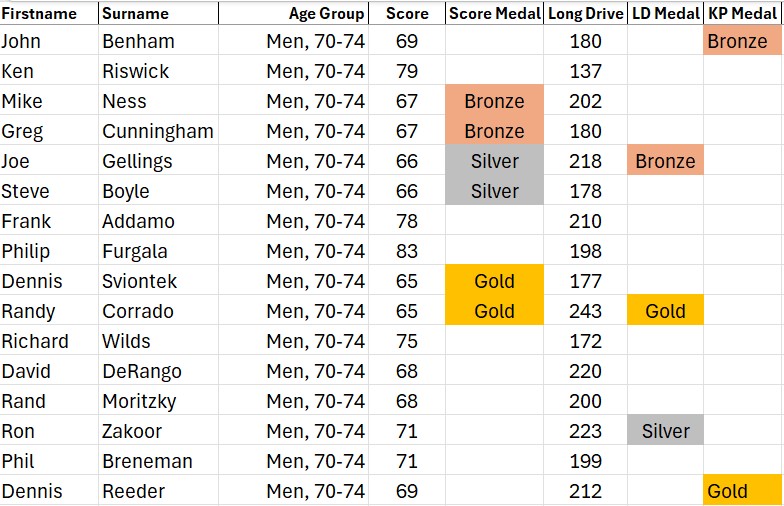Viewport: 784px width, 506px height.
Task: Select the LD Medal header cell
Action: (x=665, y=14)
